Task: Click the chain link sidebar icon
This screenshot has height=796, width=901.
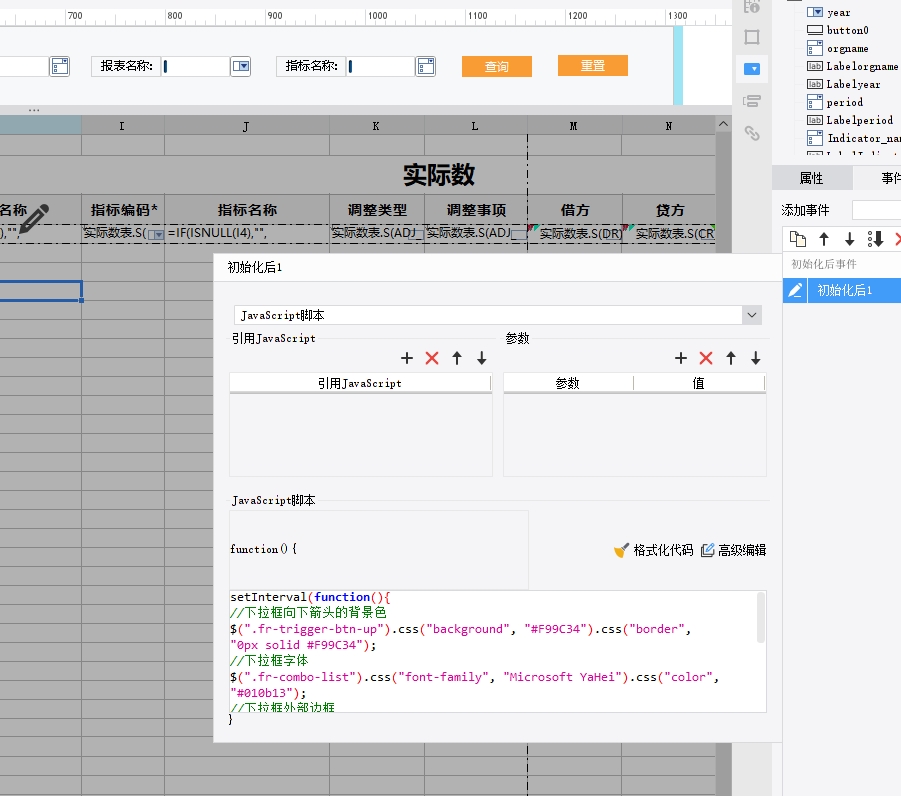Action: 752,133
